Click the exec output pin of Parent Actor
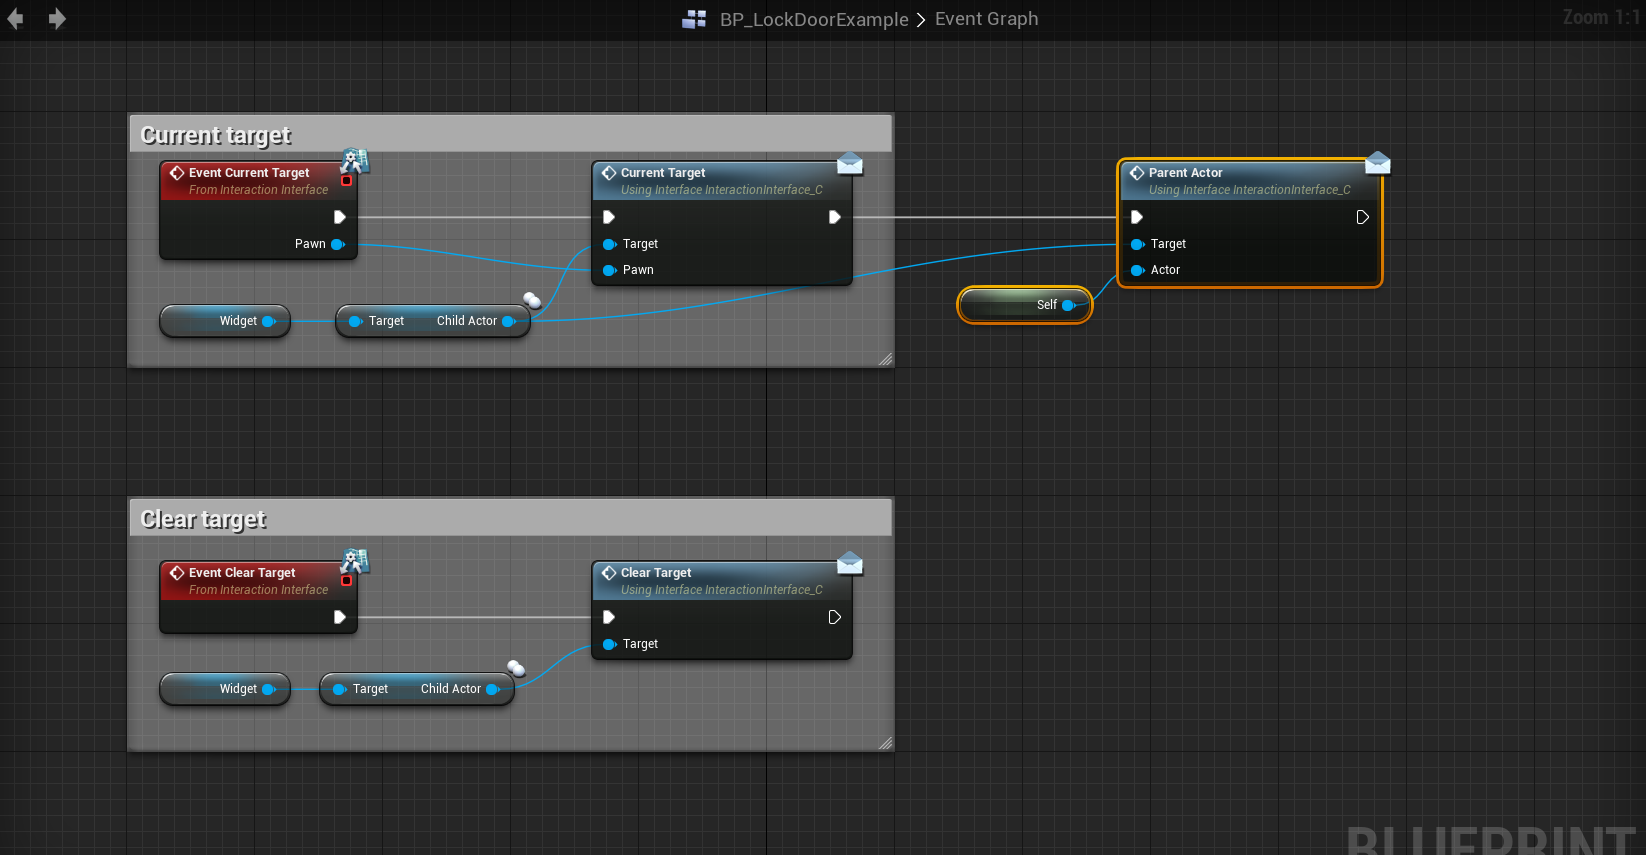Screen dimensions: 1646x855 1362,217
